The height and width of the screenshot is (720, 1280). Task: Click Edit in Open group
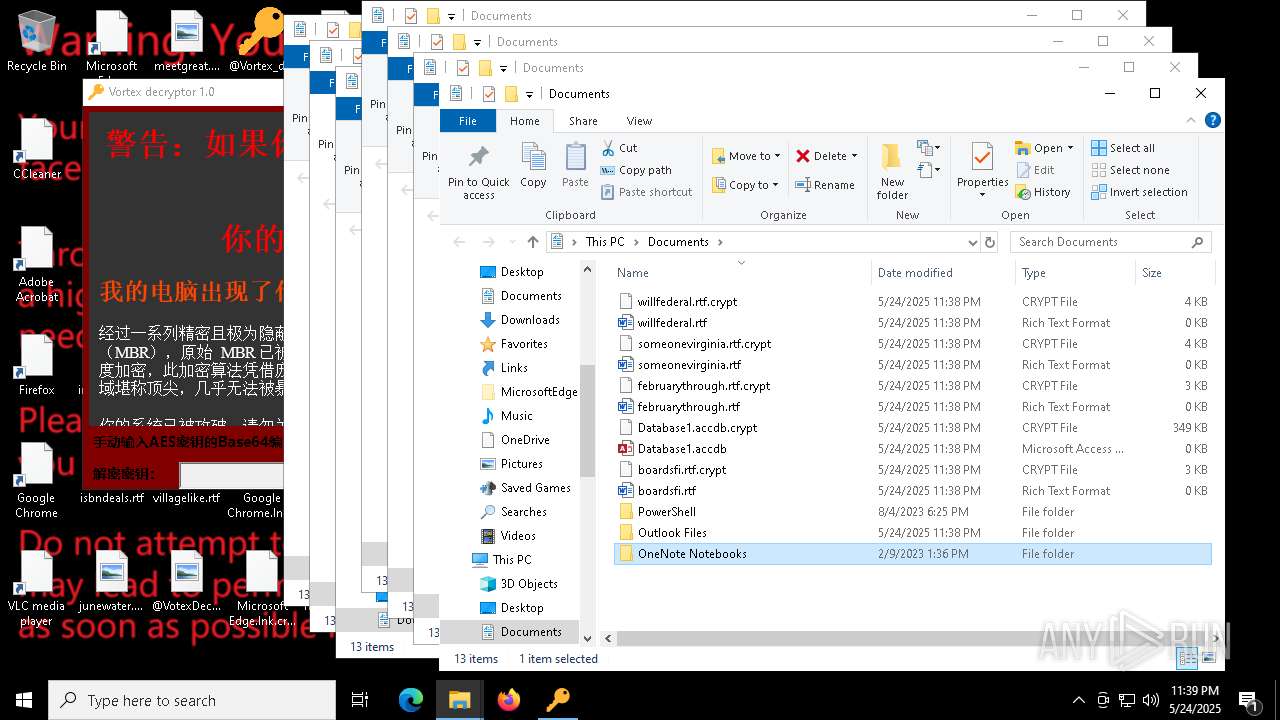(1035, 170)
